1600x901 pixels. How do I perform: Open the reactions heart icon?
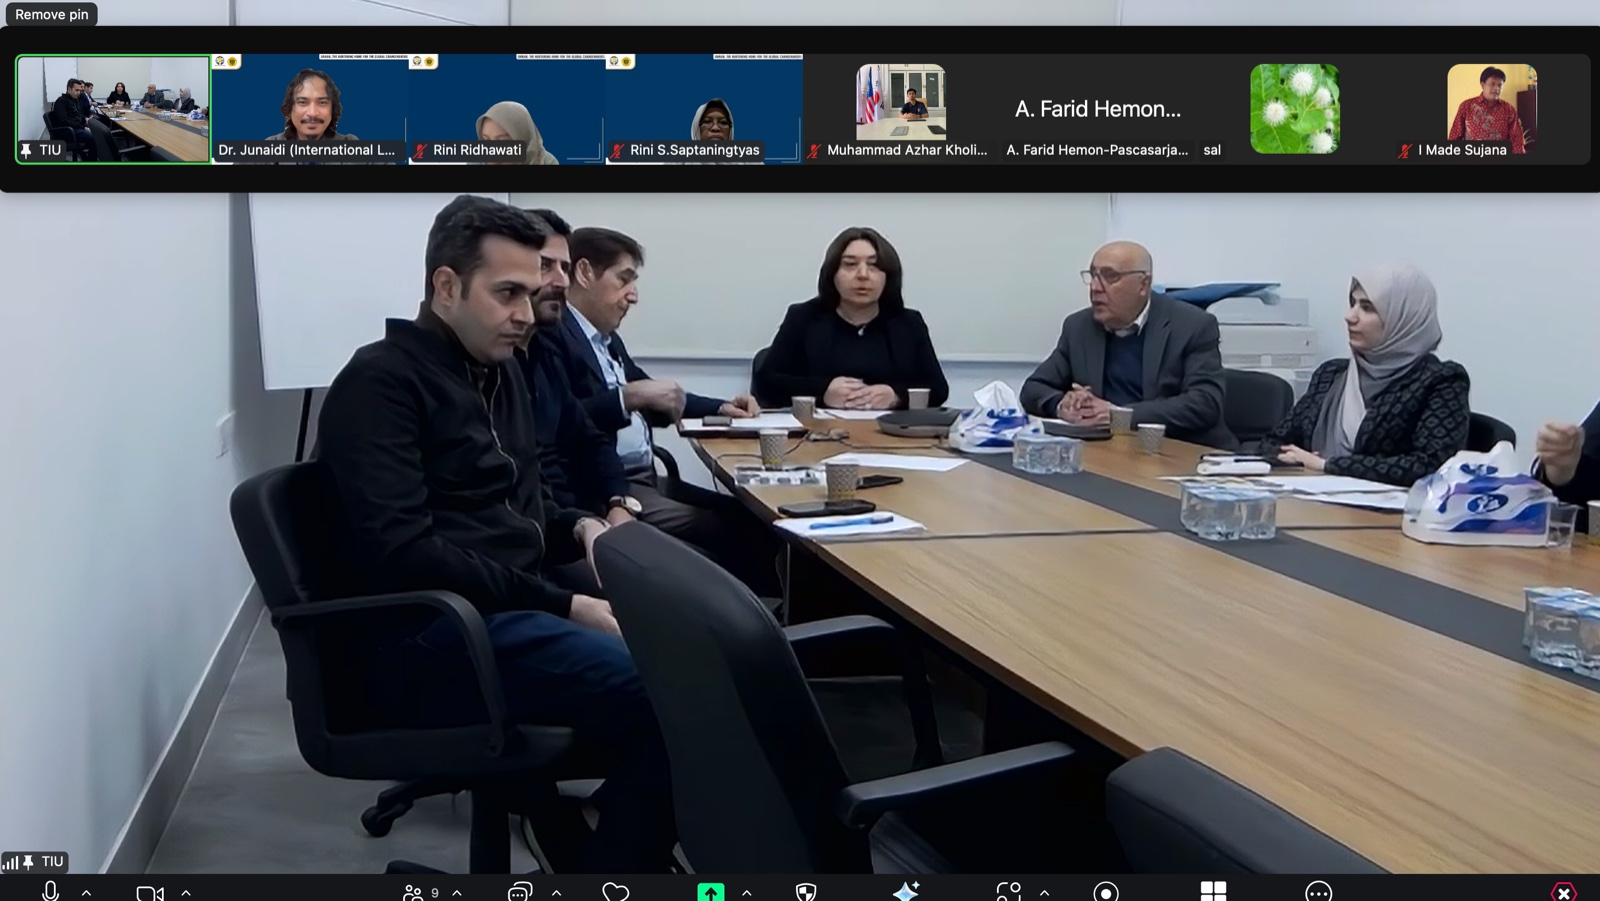pos(616,892)
